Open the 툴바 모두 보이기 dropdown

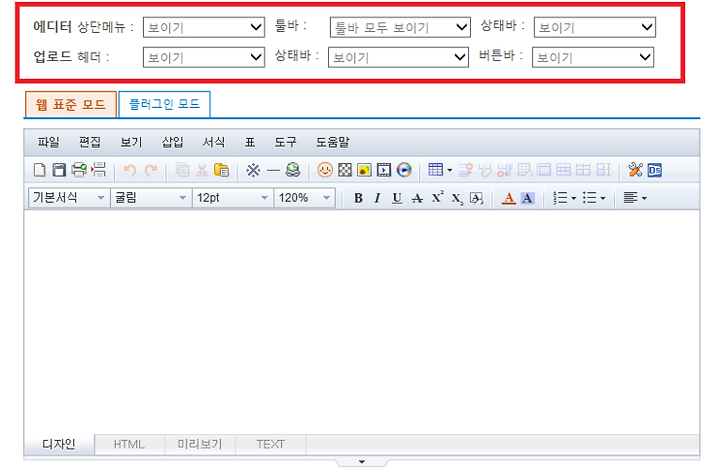pos(400,28)
